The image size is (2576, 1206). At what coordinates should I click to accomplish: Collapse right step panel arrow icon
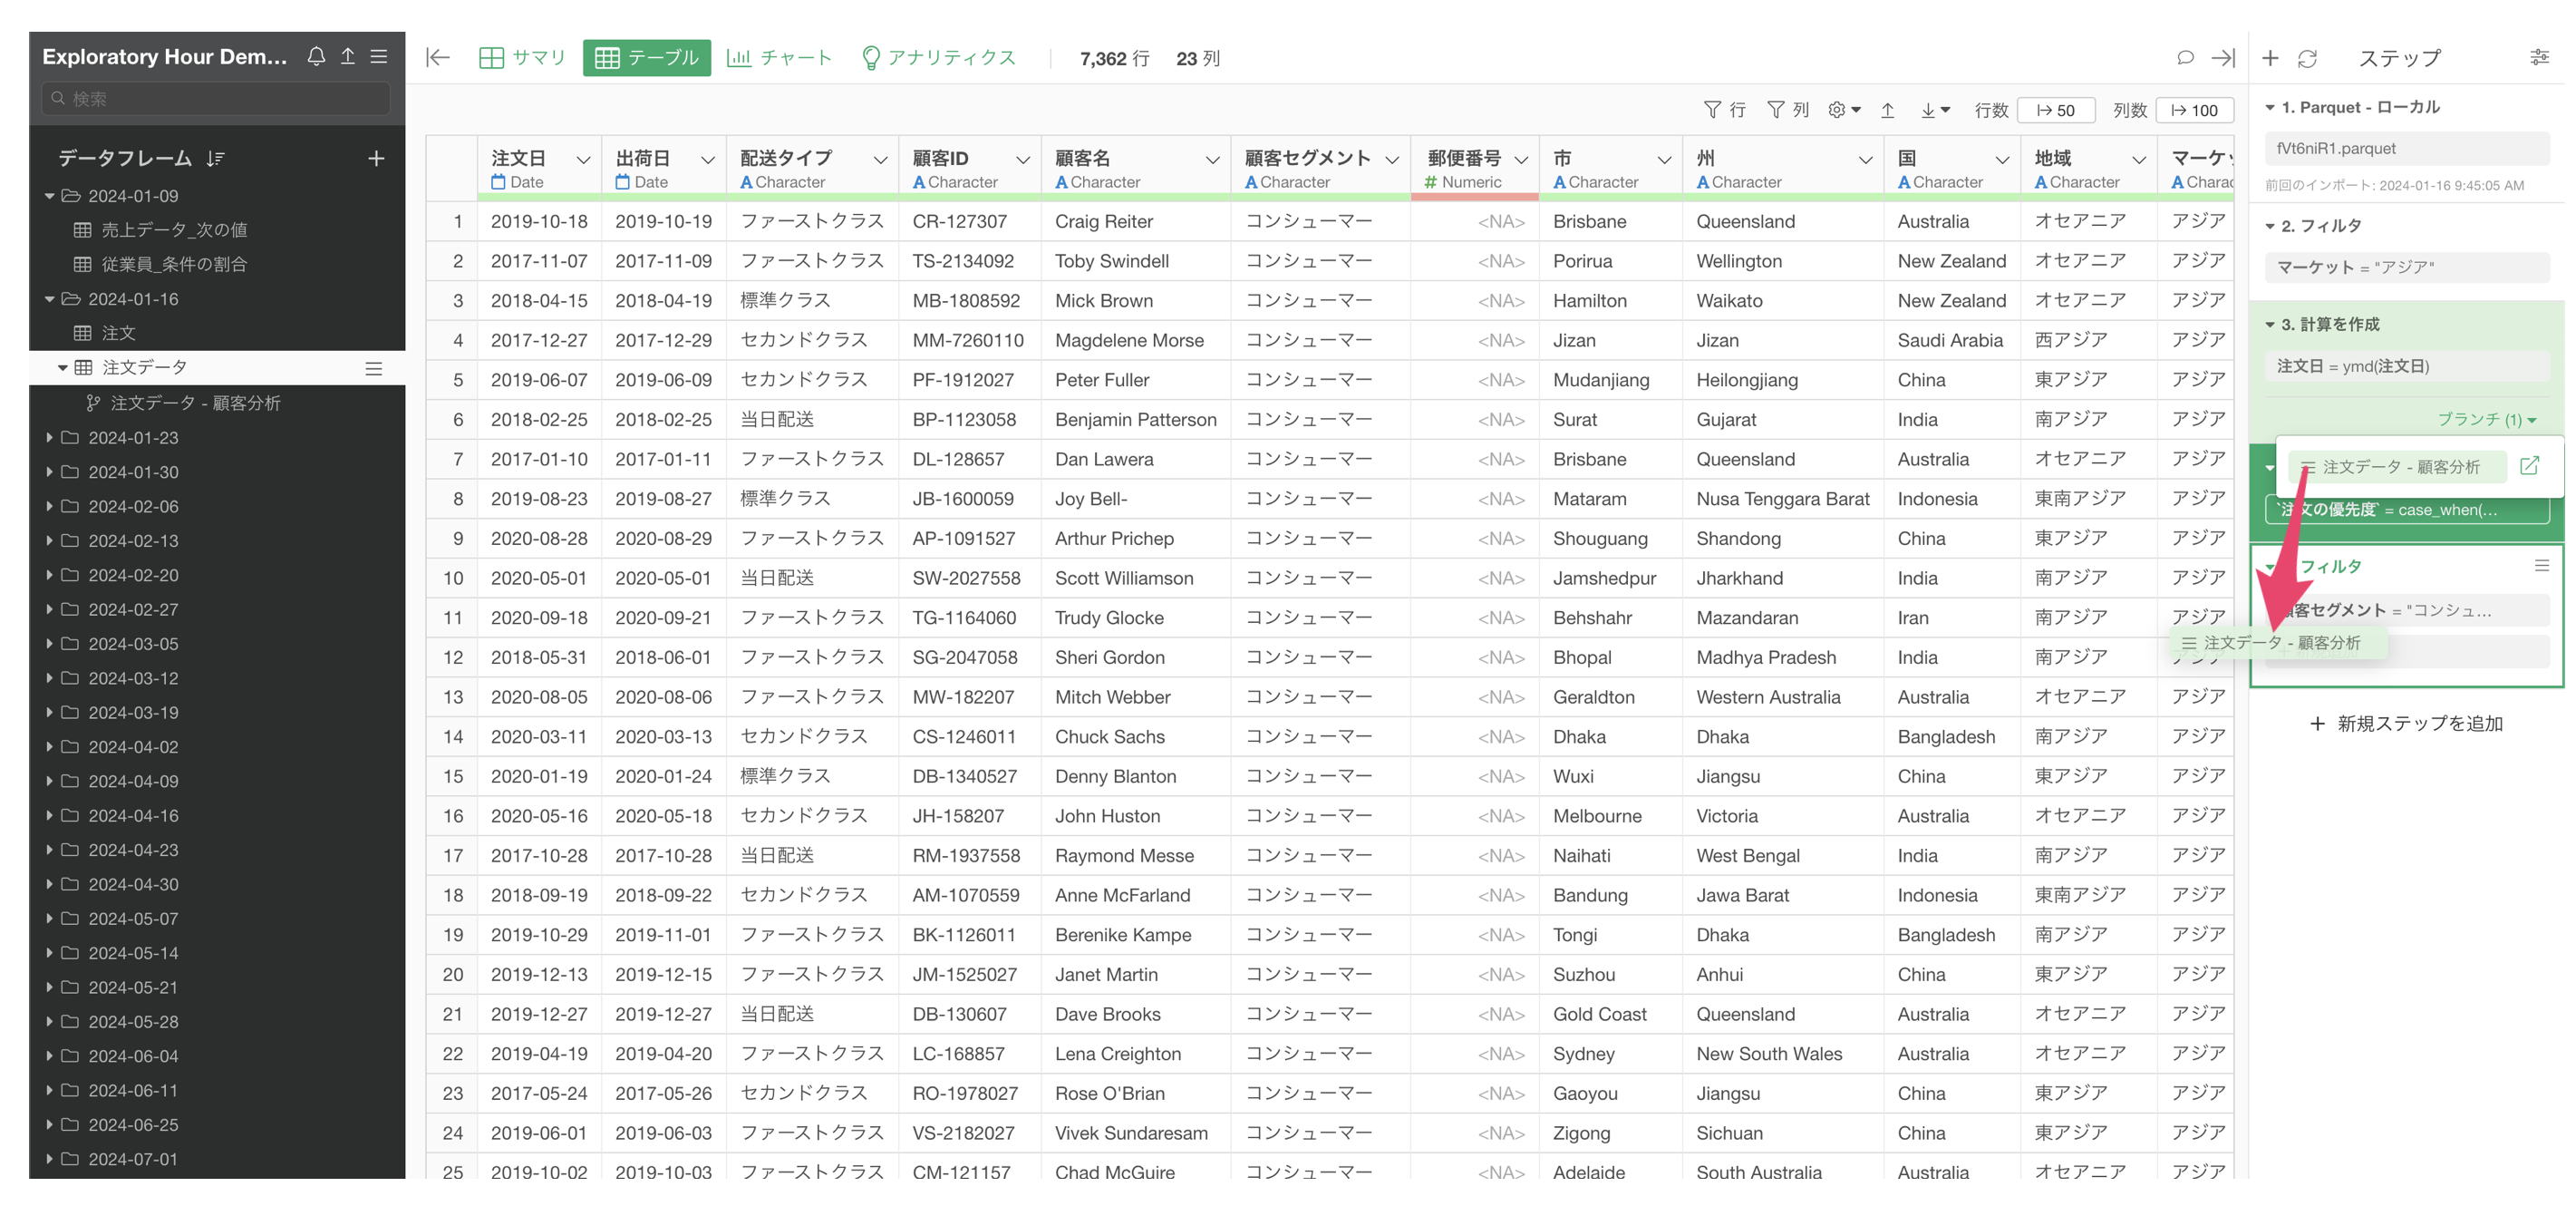[2222, 58]
